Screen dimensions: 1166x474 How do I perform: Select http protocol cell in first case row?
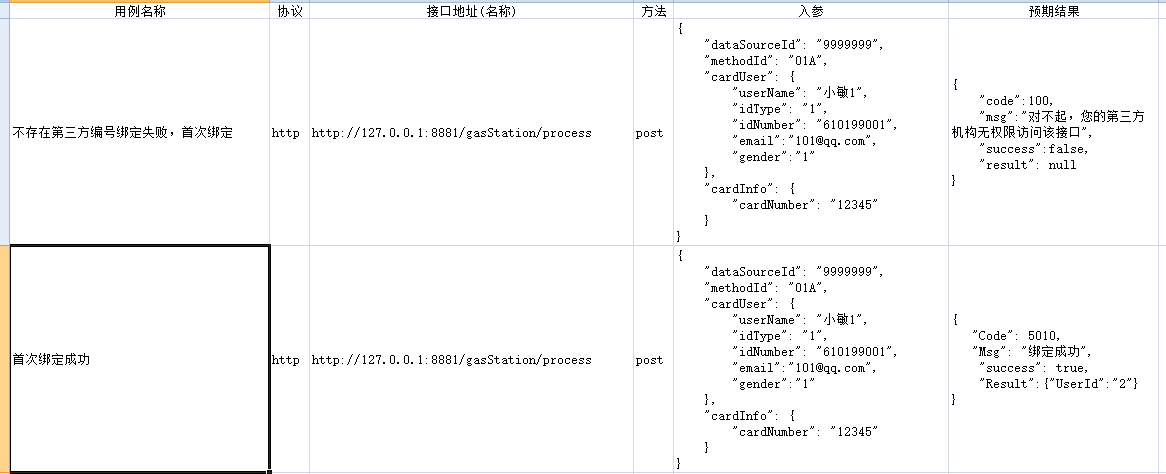pyautogui.click(x=289, y=132)
